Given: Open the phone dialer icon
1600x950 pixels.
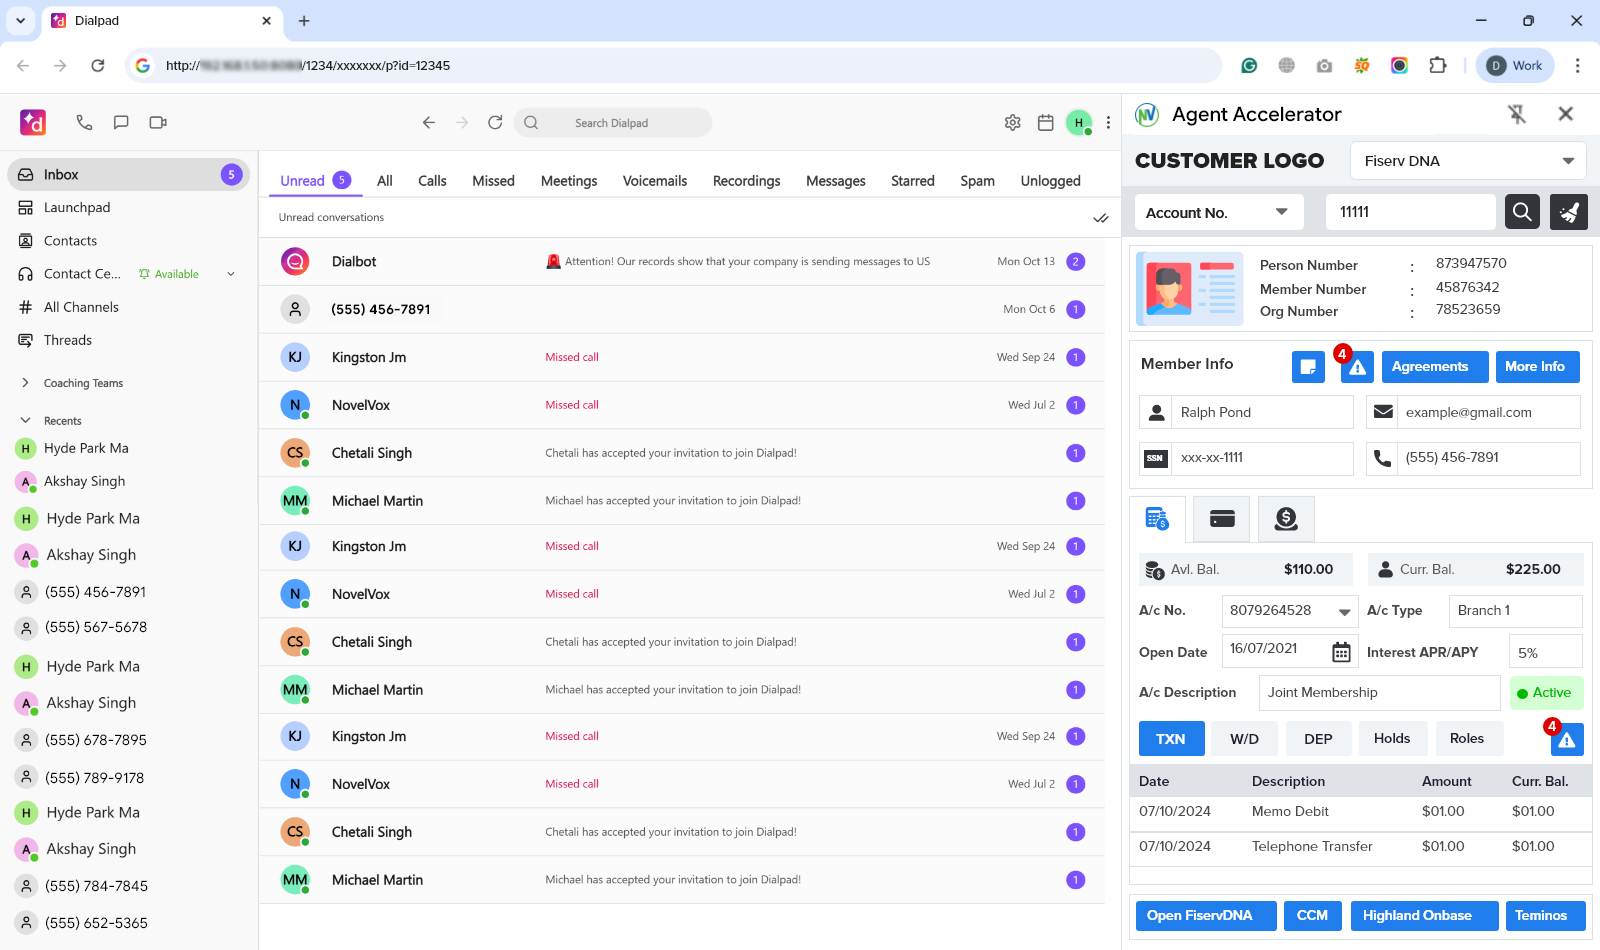Looking at the screenshot, I should coord(84,122).
